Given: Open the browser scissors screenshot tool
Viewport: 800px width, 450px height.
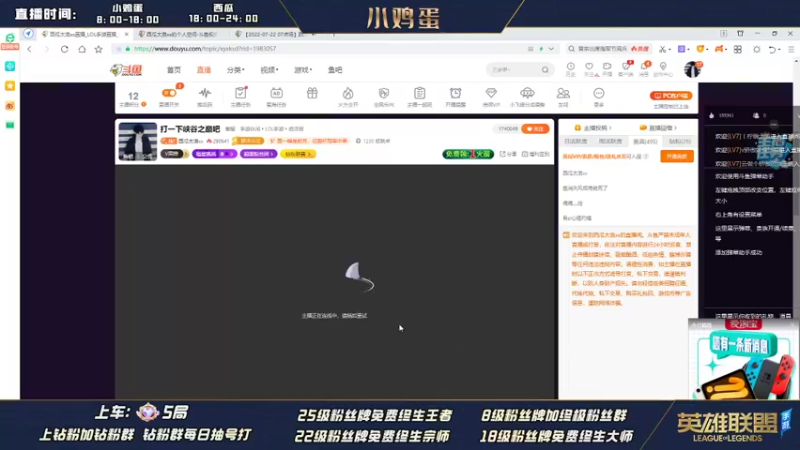Looking at the screenshot, I should [x=662, y=49].
